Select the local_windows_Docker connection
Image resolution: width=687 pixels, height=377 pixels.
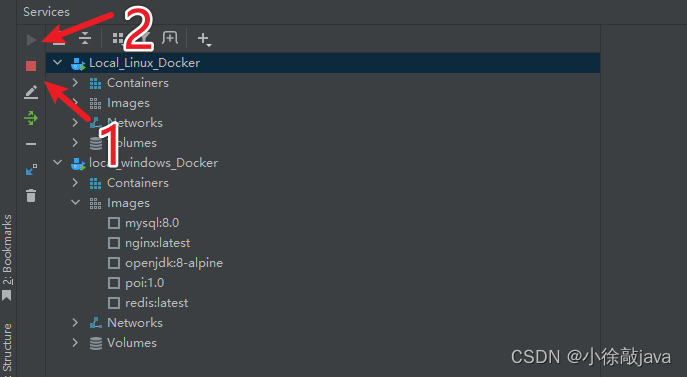point(153,163)
